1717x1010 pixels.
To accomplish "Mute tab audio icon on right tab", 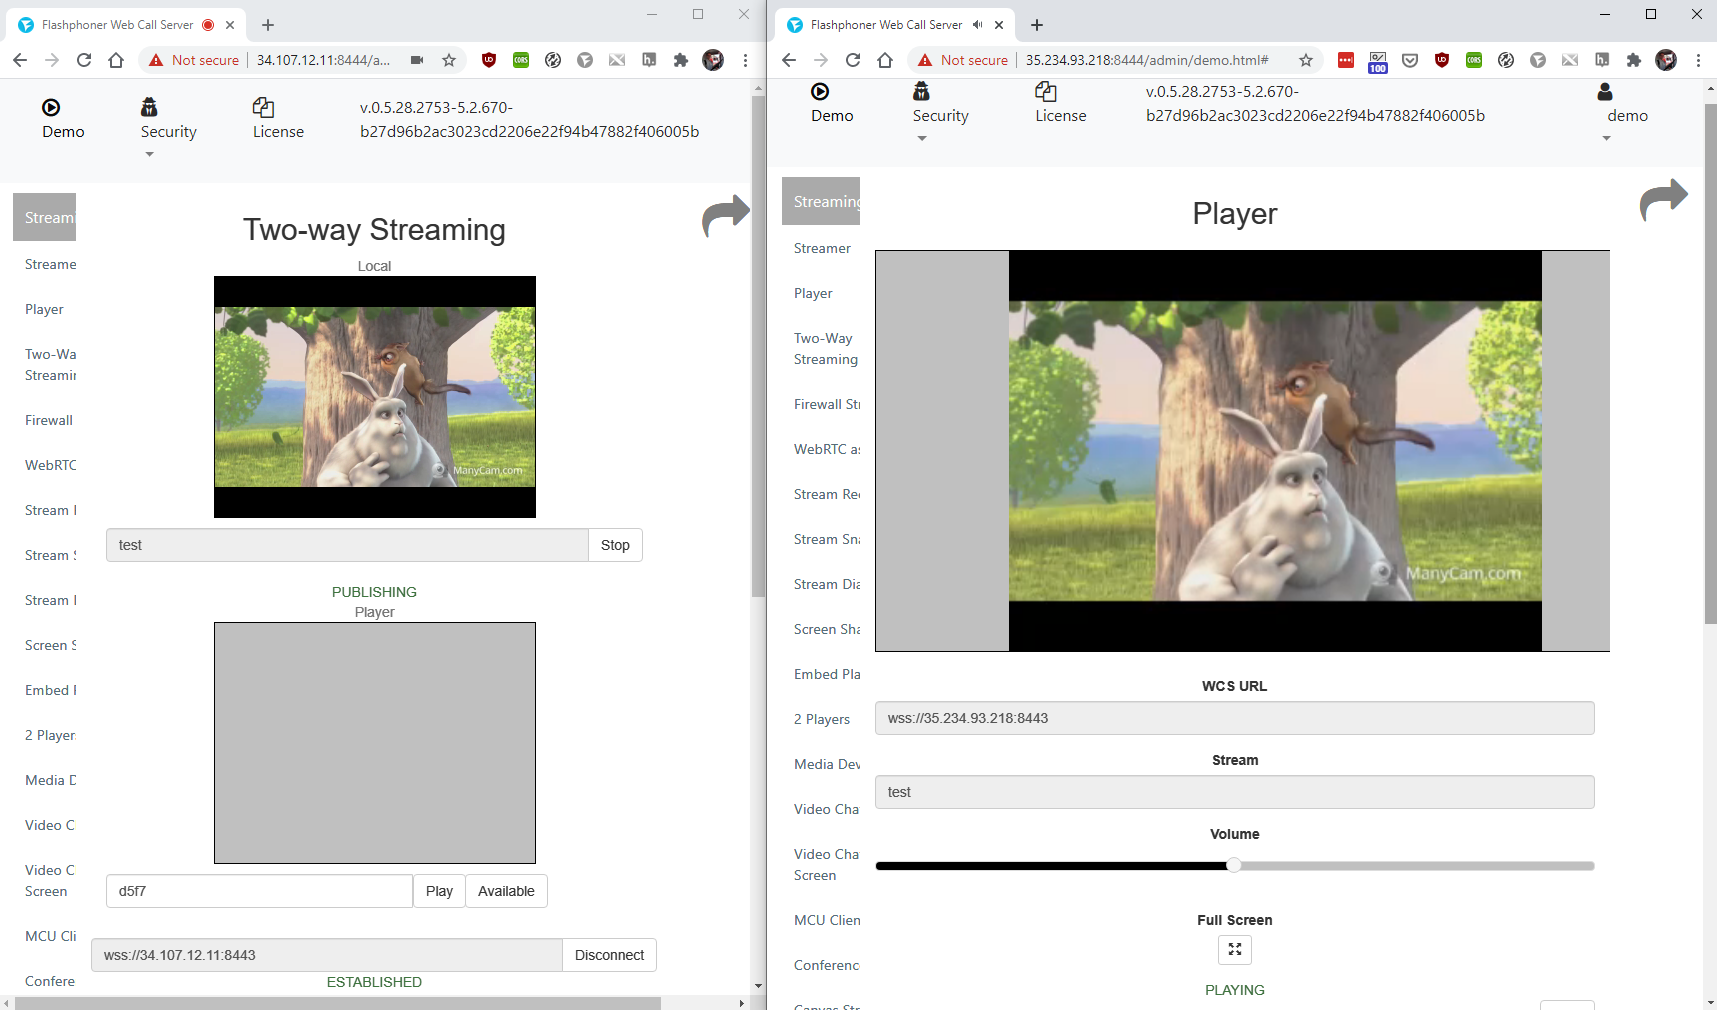I will coord(977,25).
